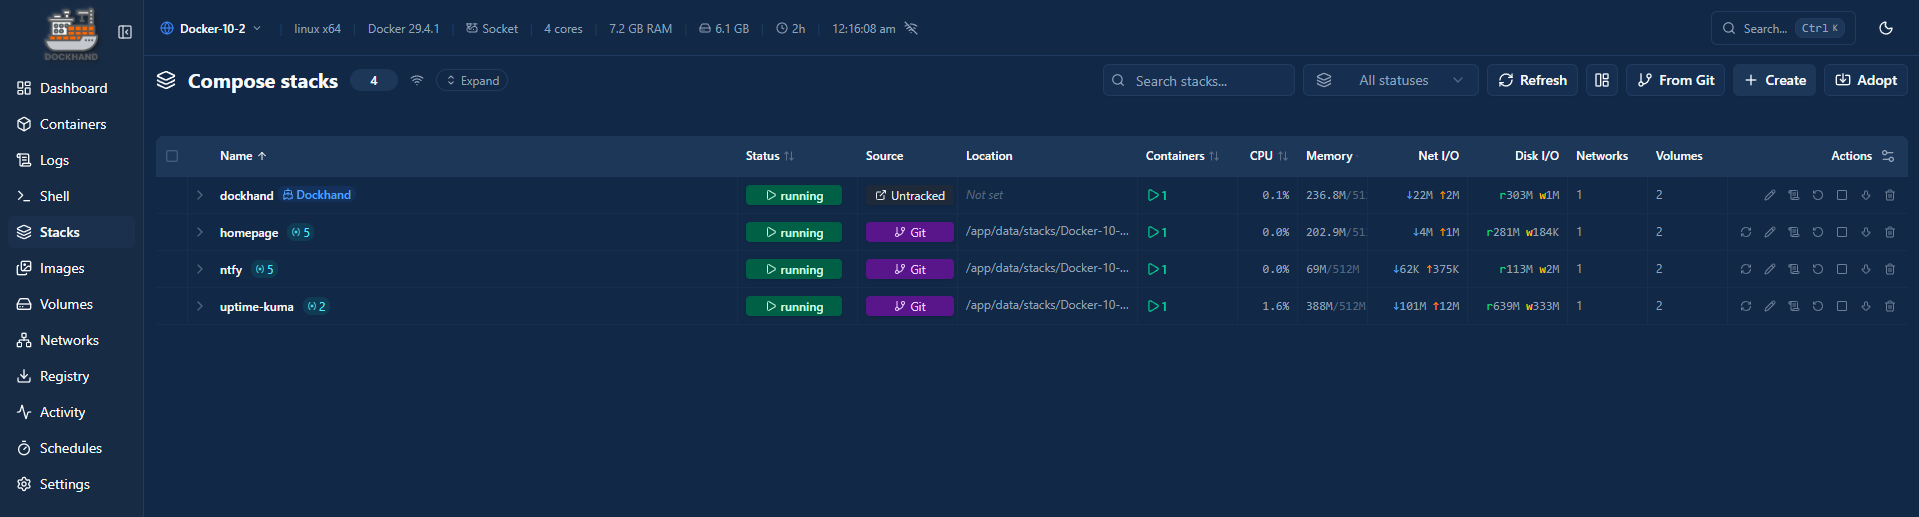Delete the uptime-kuma stack
The image size is (1919, 517).
[1890, 306]
